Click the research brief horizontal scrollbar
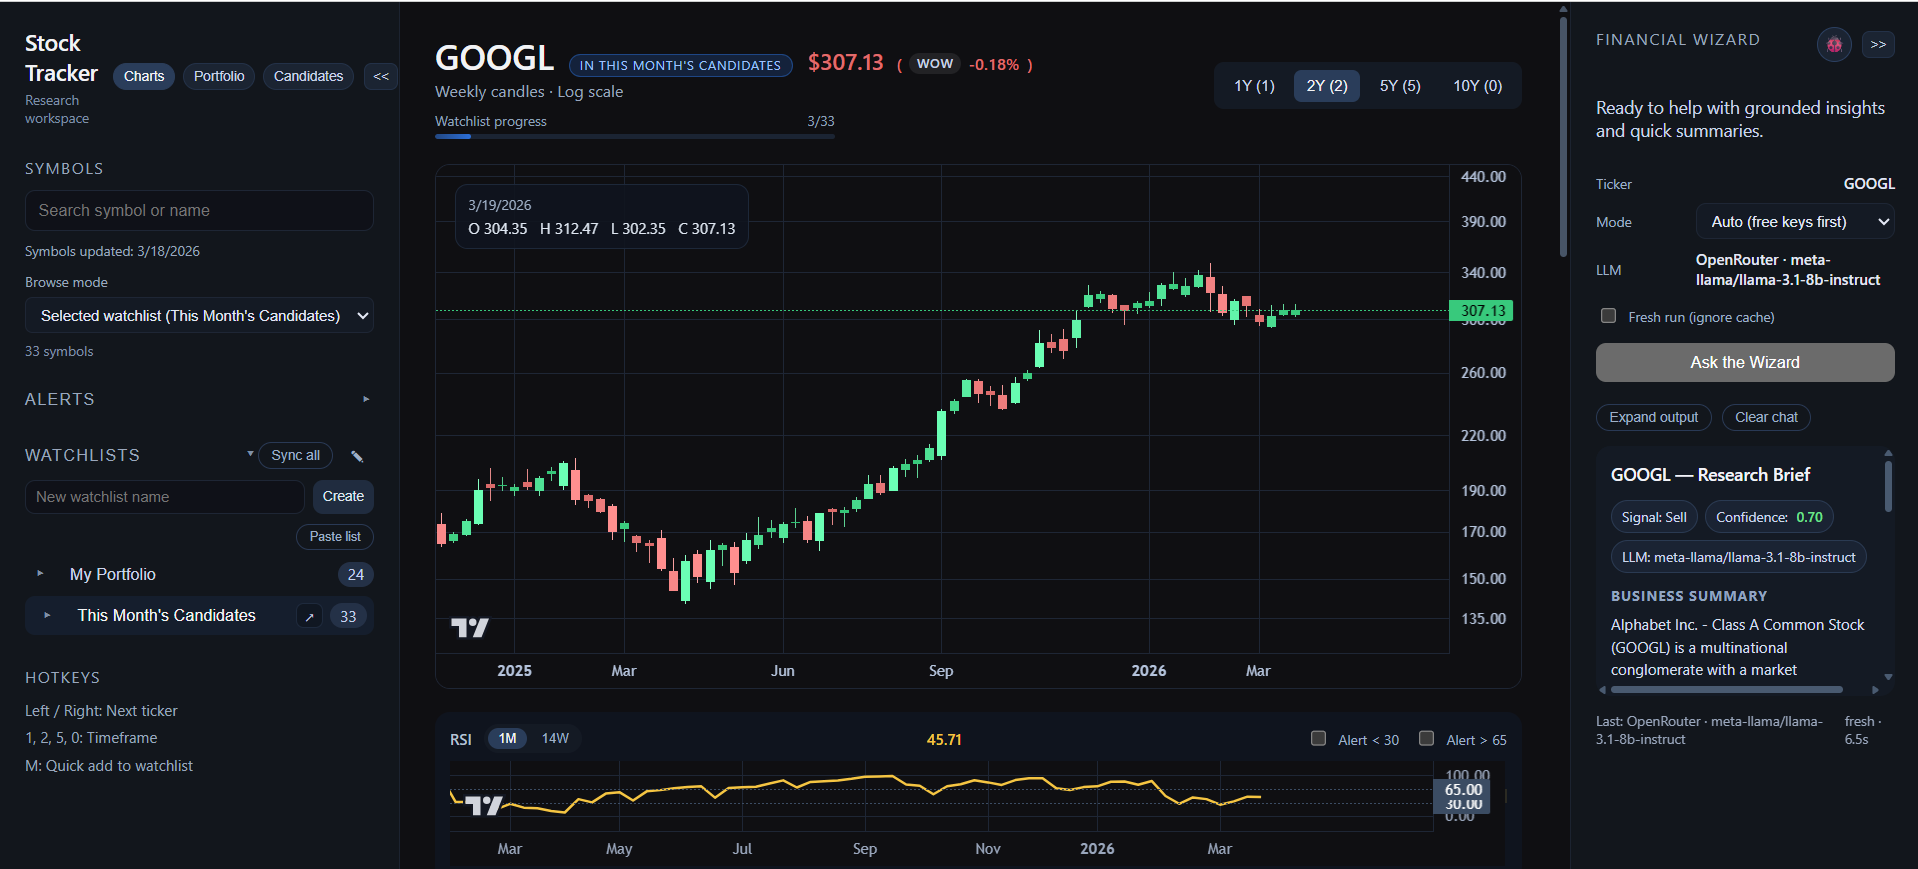1918x869 pixels. tap(1727, 689)
